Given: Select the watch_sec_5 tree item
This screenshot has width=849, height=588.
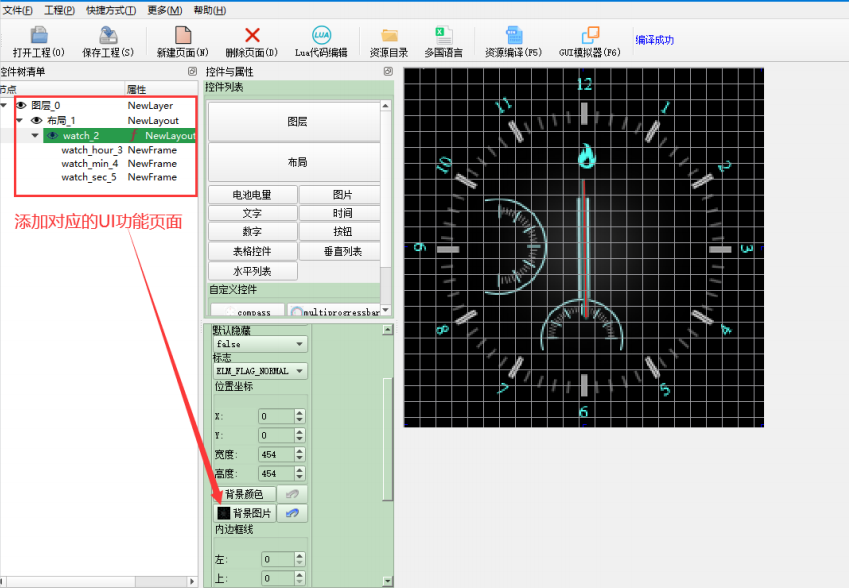Looking at the screenshot, I should click(x=89, y=177).
